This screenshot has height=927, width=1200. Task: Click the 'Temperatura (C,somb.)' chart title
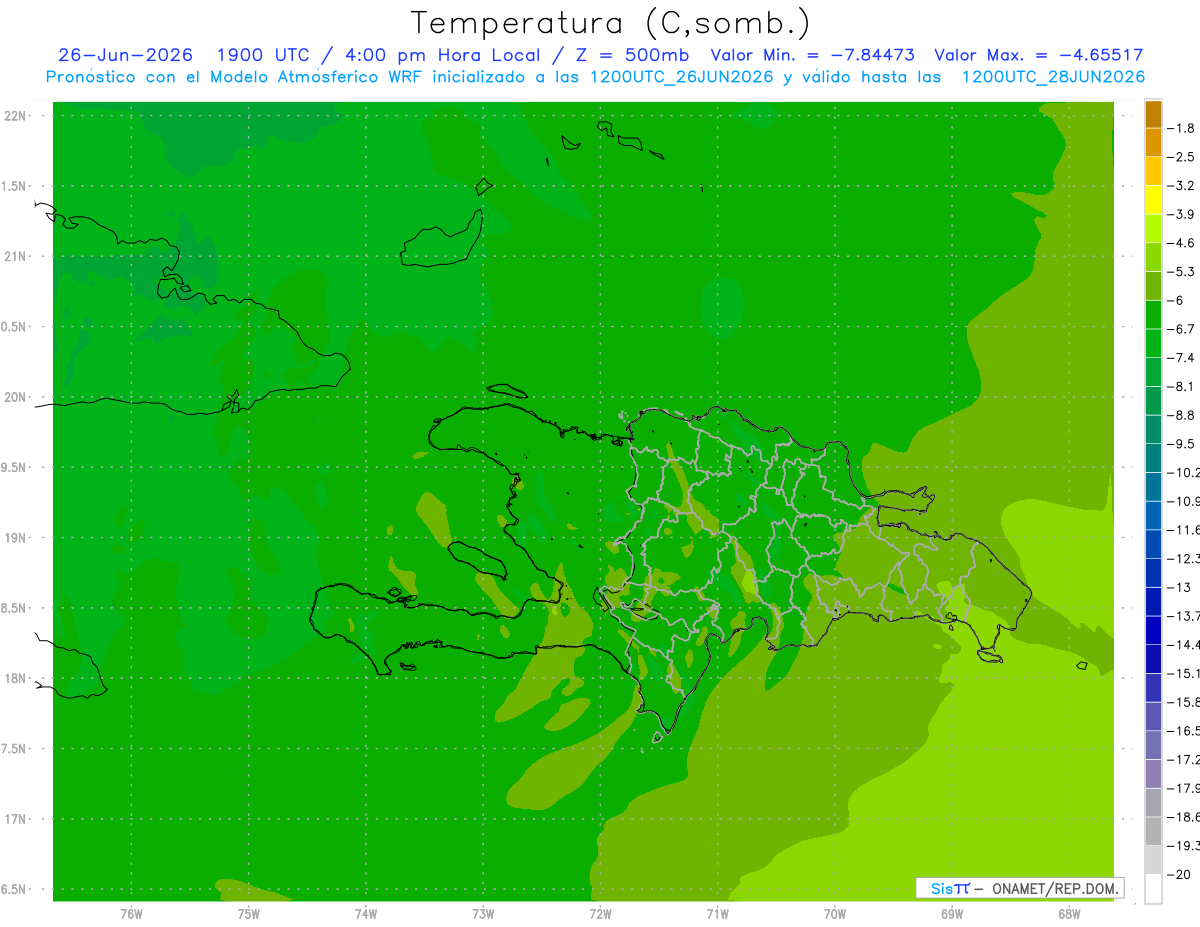point(611,23)
